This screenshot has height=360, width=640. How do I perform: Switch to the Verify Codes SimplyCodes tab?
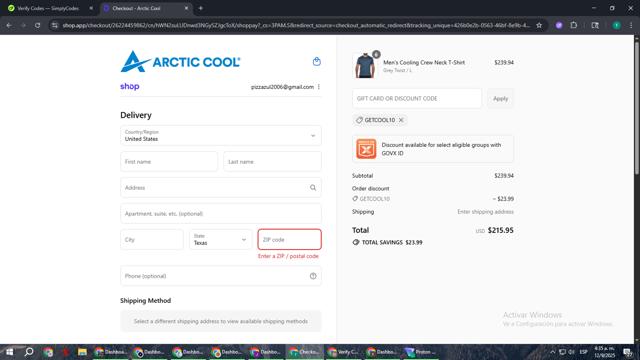point(48,8)
